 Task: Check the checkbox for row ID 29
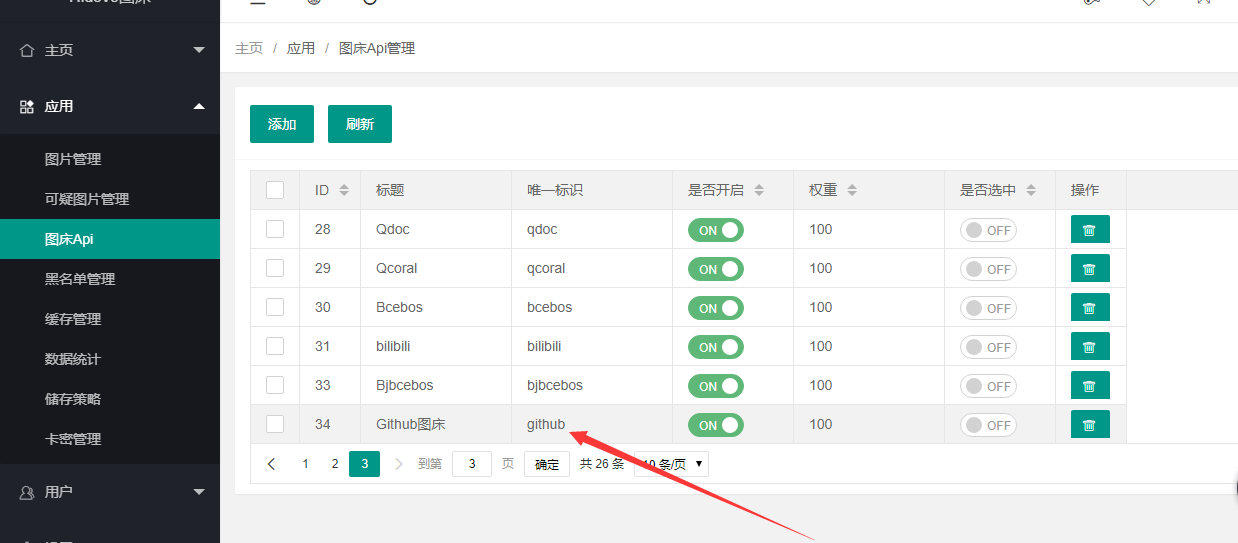click(275, 268)
